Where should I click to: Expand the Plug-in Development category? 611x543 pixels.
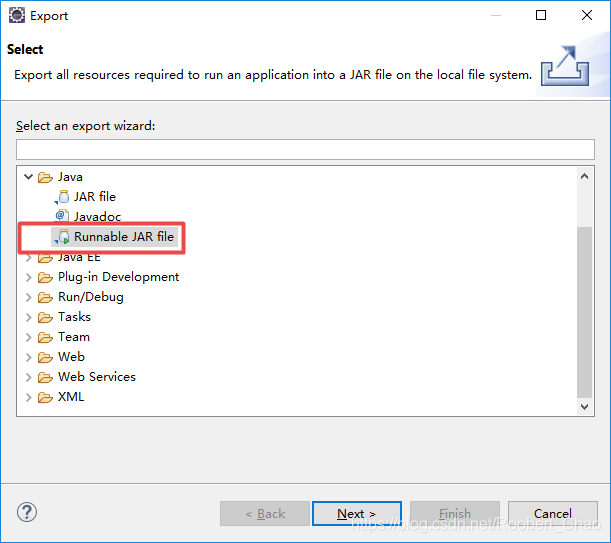[x=28, y=277]
